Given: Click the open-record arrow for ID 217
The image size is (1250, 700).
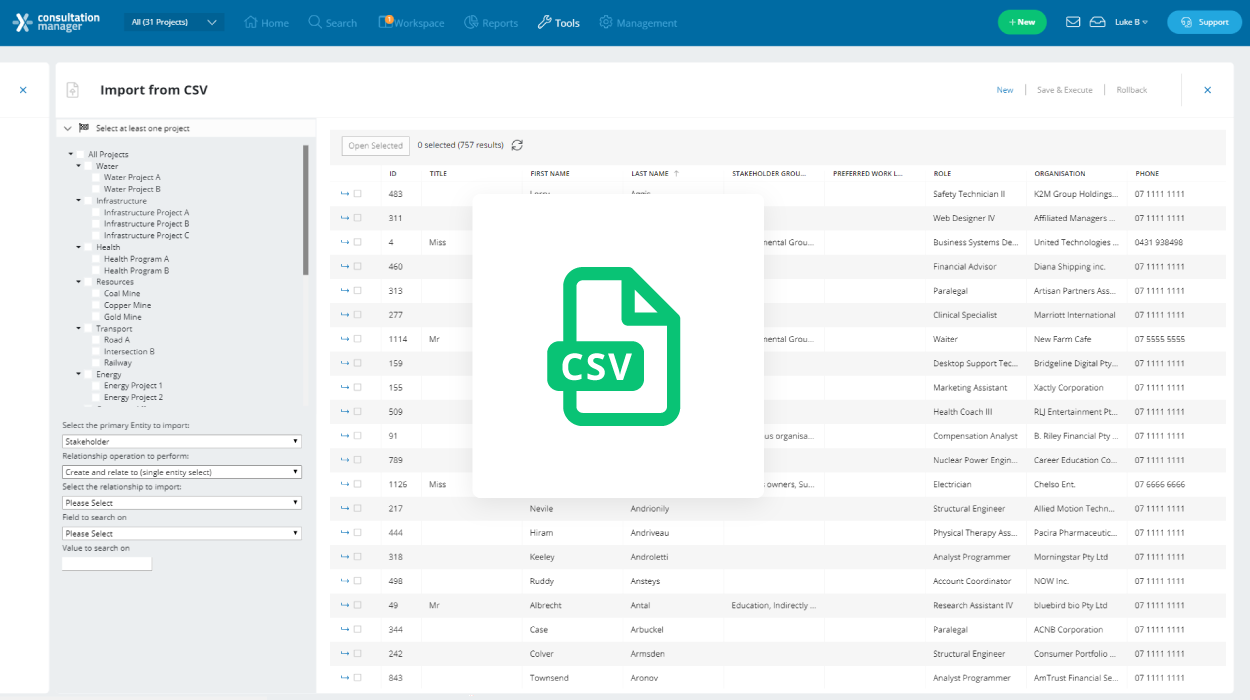Looking at the screenshot, I should [345, 509].
